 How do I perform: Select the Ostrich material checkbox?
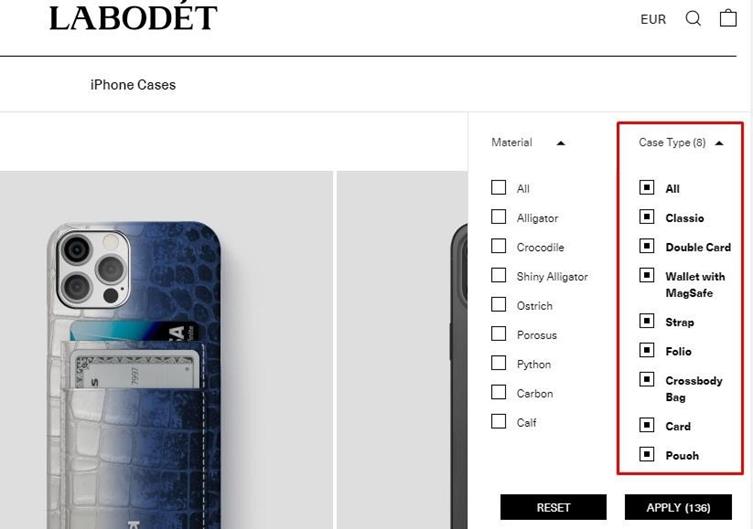coord(498,304)
